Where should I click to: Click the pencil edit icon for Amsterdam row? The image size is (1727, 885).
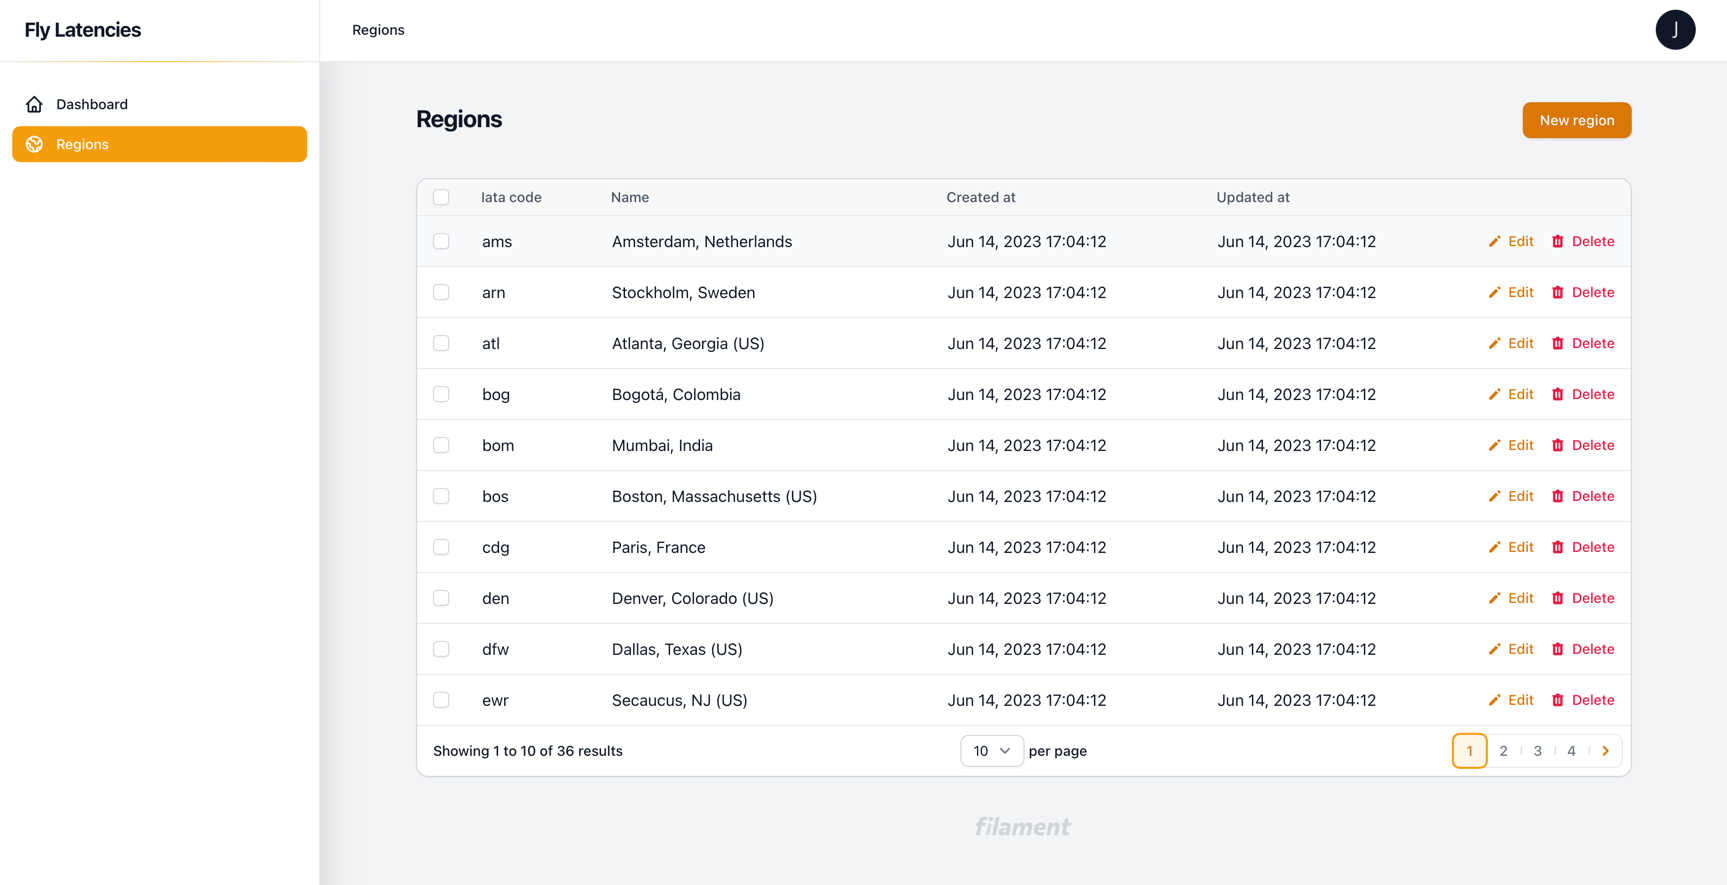click(1494, 242)
